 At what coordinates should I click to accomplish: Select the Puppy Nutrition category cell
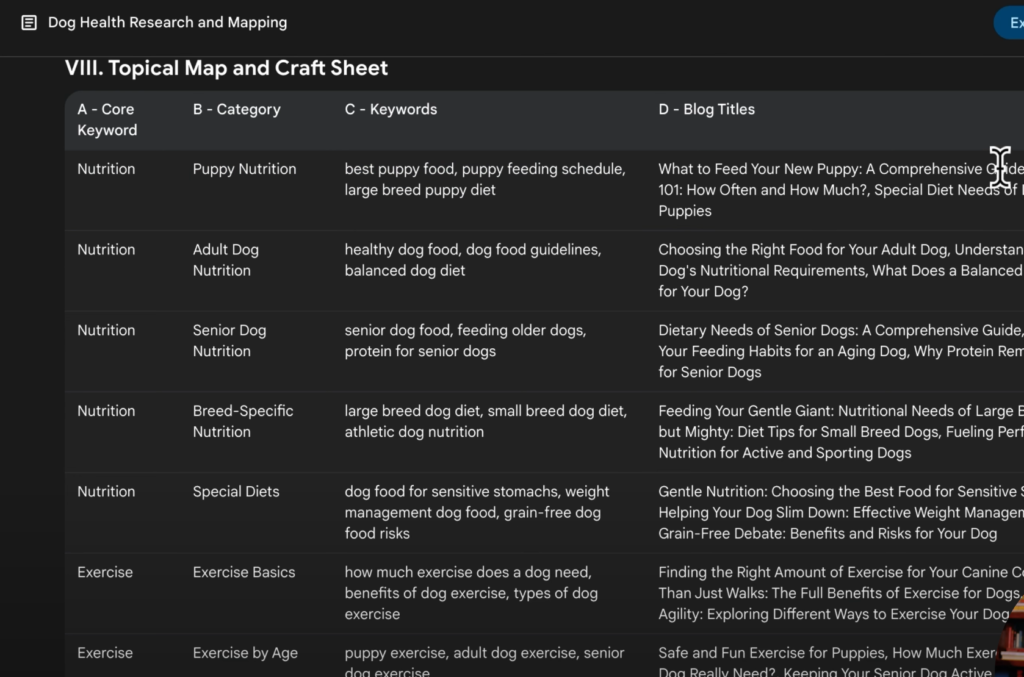click(x=244, y=169)
